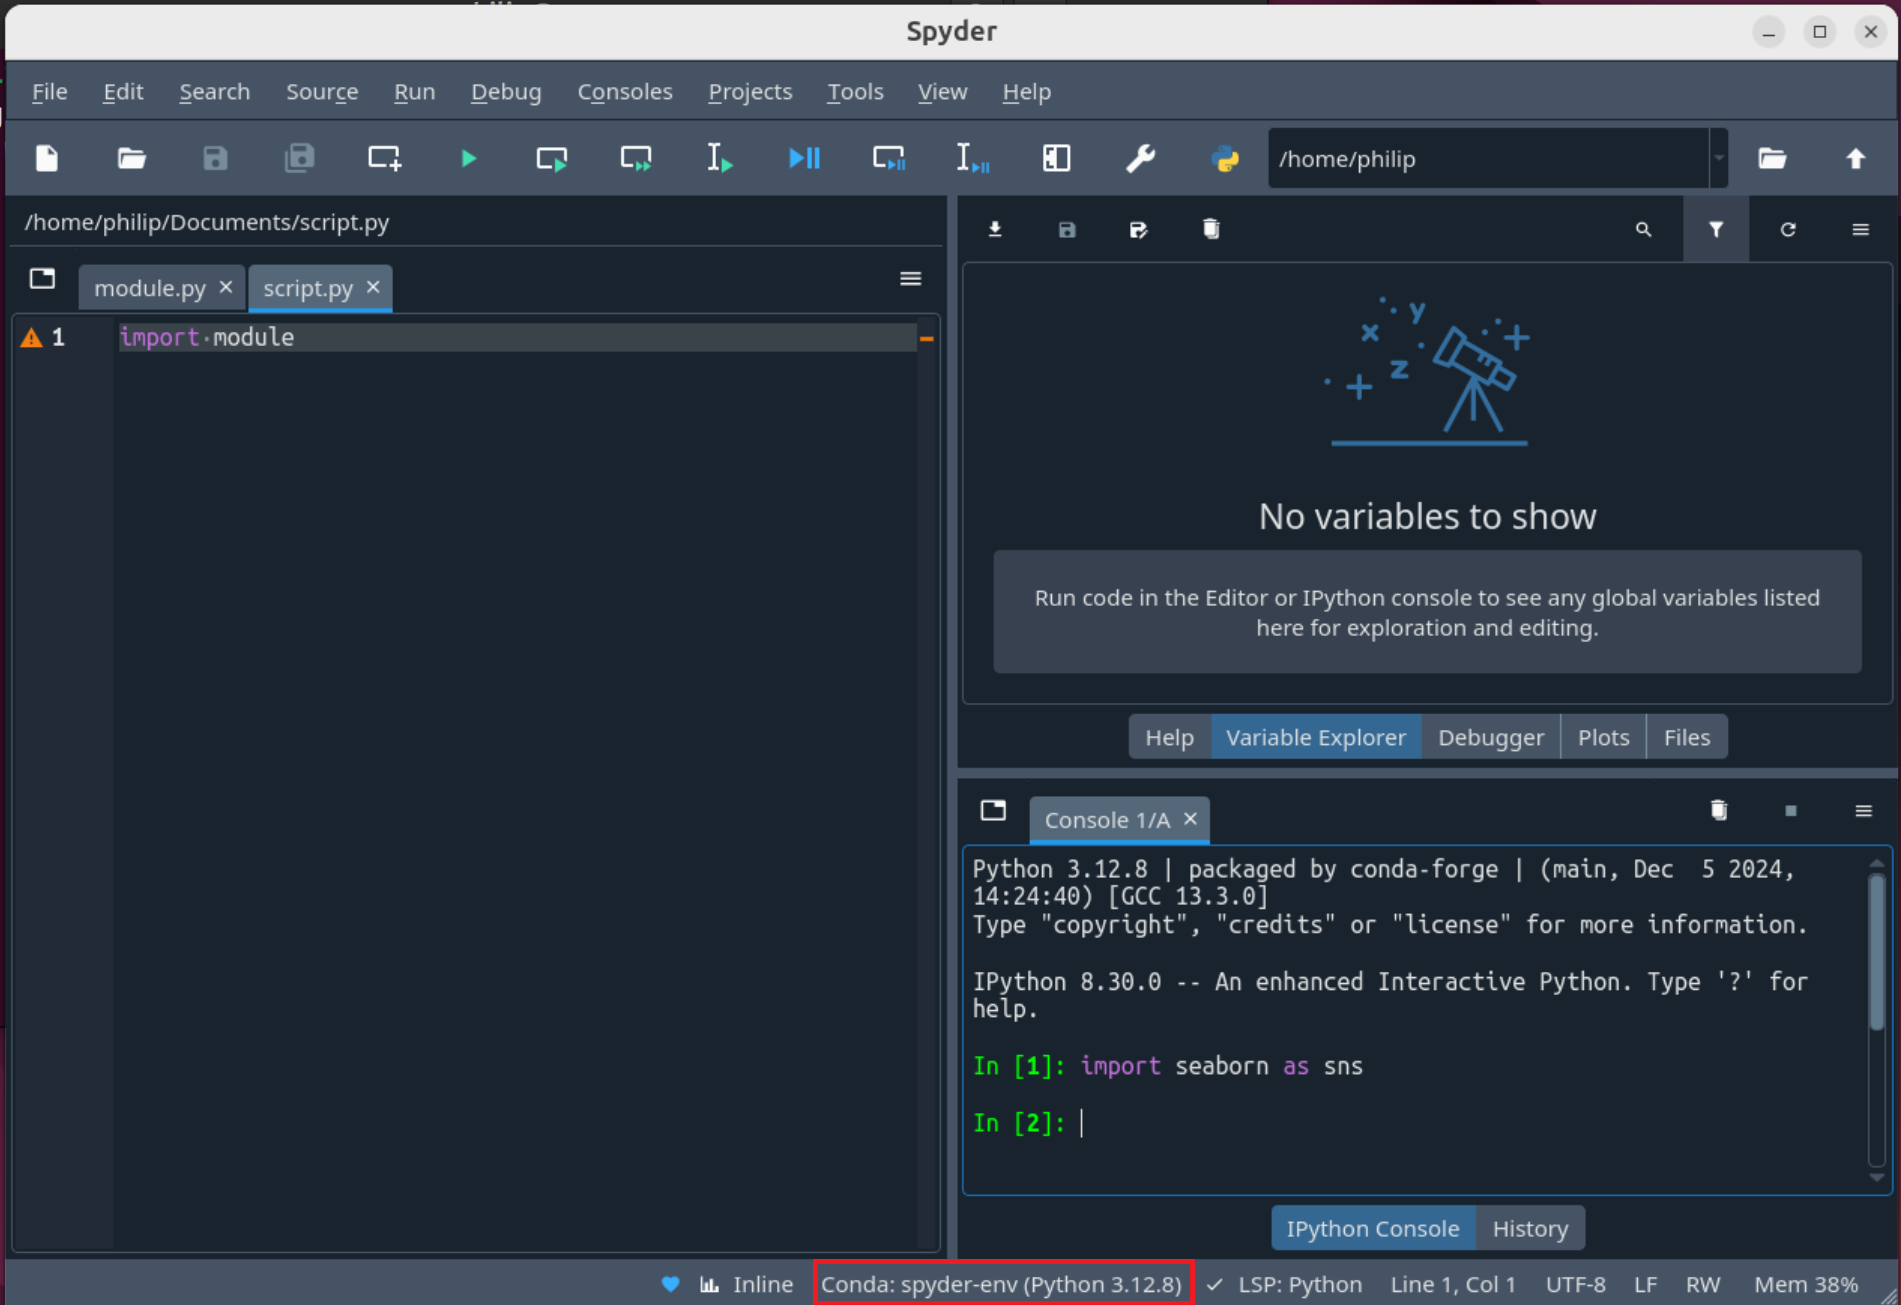Open the File menu
Viewport: 1901px width, 1305px height.
(50, 91)
